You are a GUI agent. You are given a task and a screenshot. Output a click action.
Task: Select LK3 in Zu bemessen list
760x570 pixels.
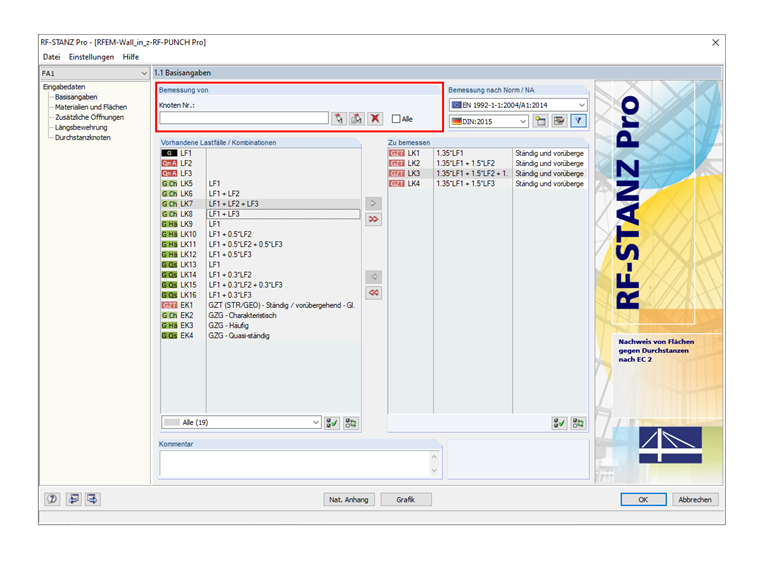click(x=488, y=174)
